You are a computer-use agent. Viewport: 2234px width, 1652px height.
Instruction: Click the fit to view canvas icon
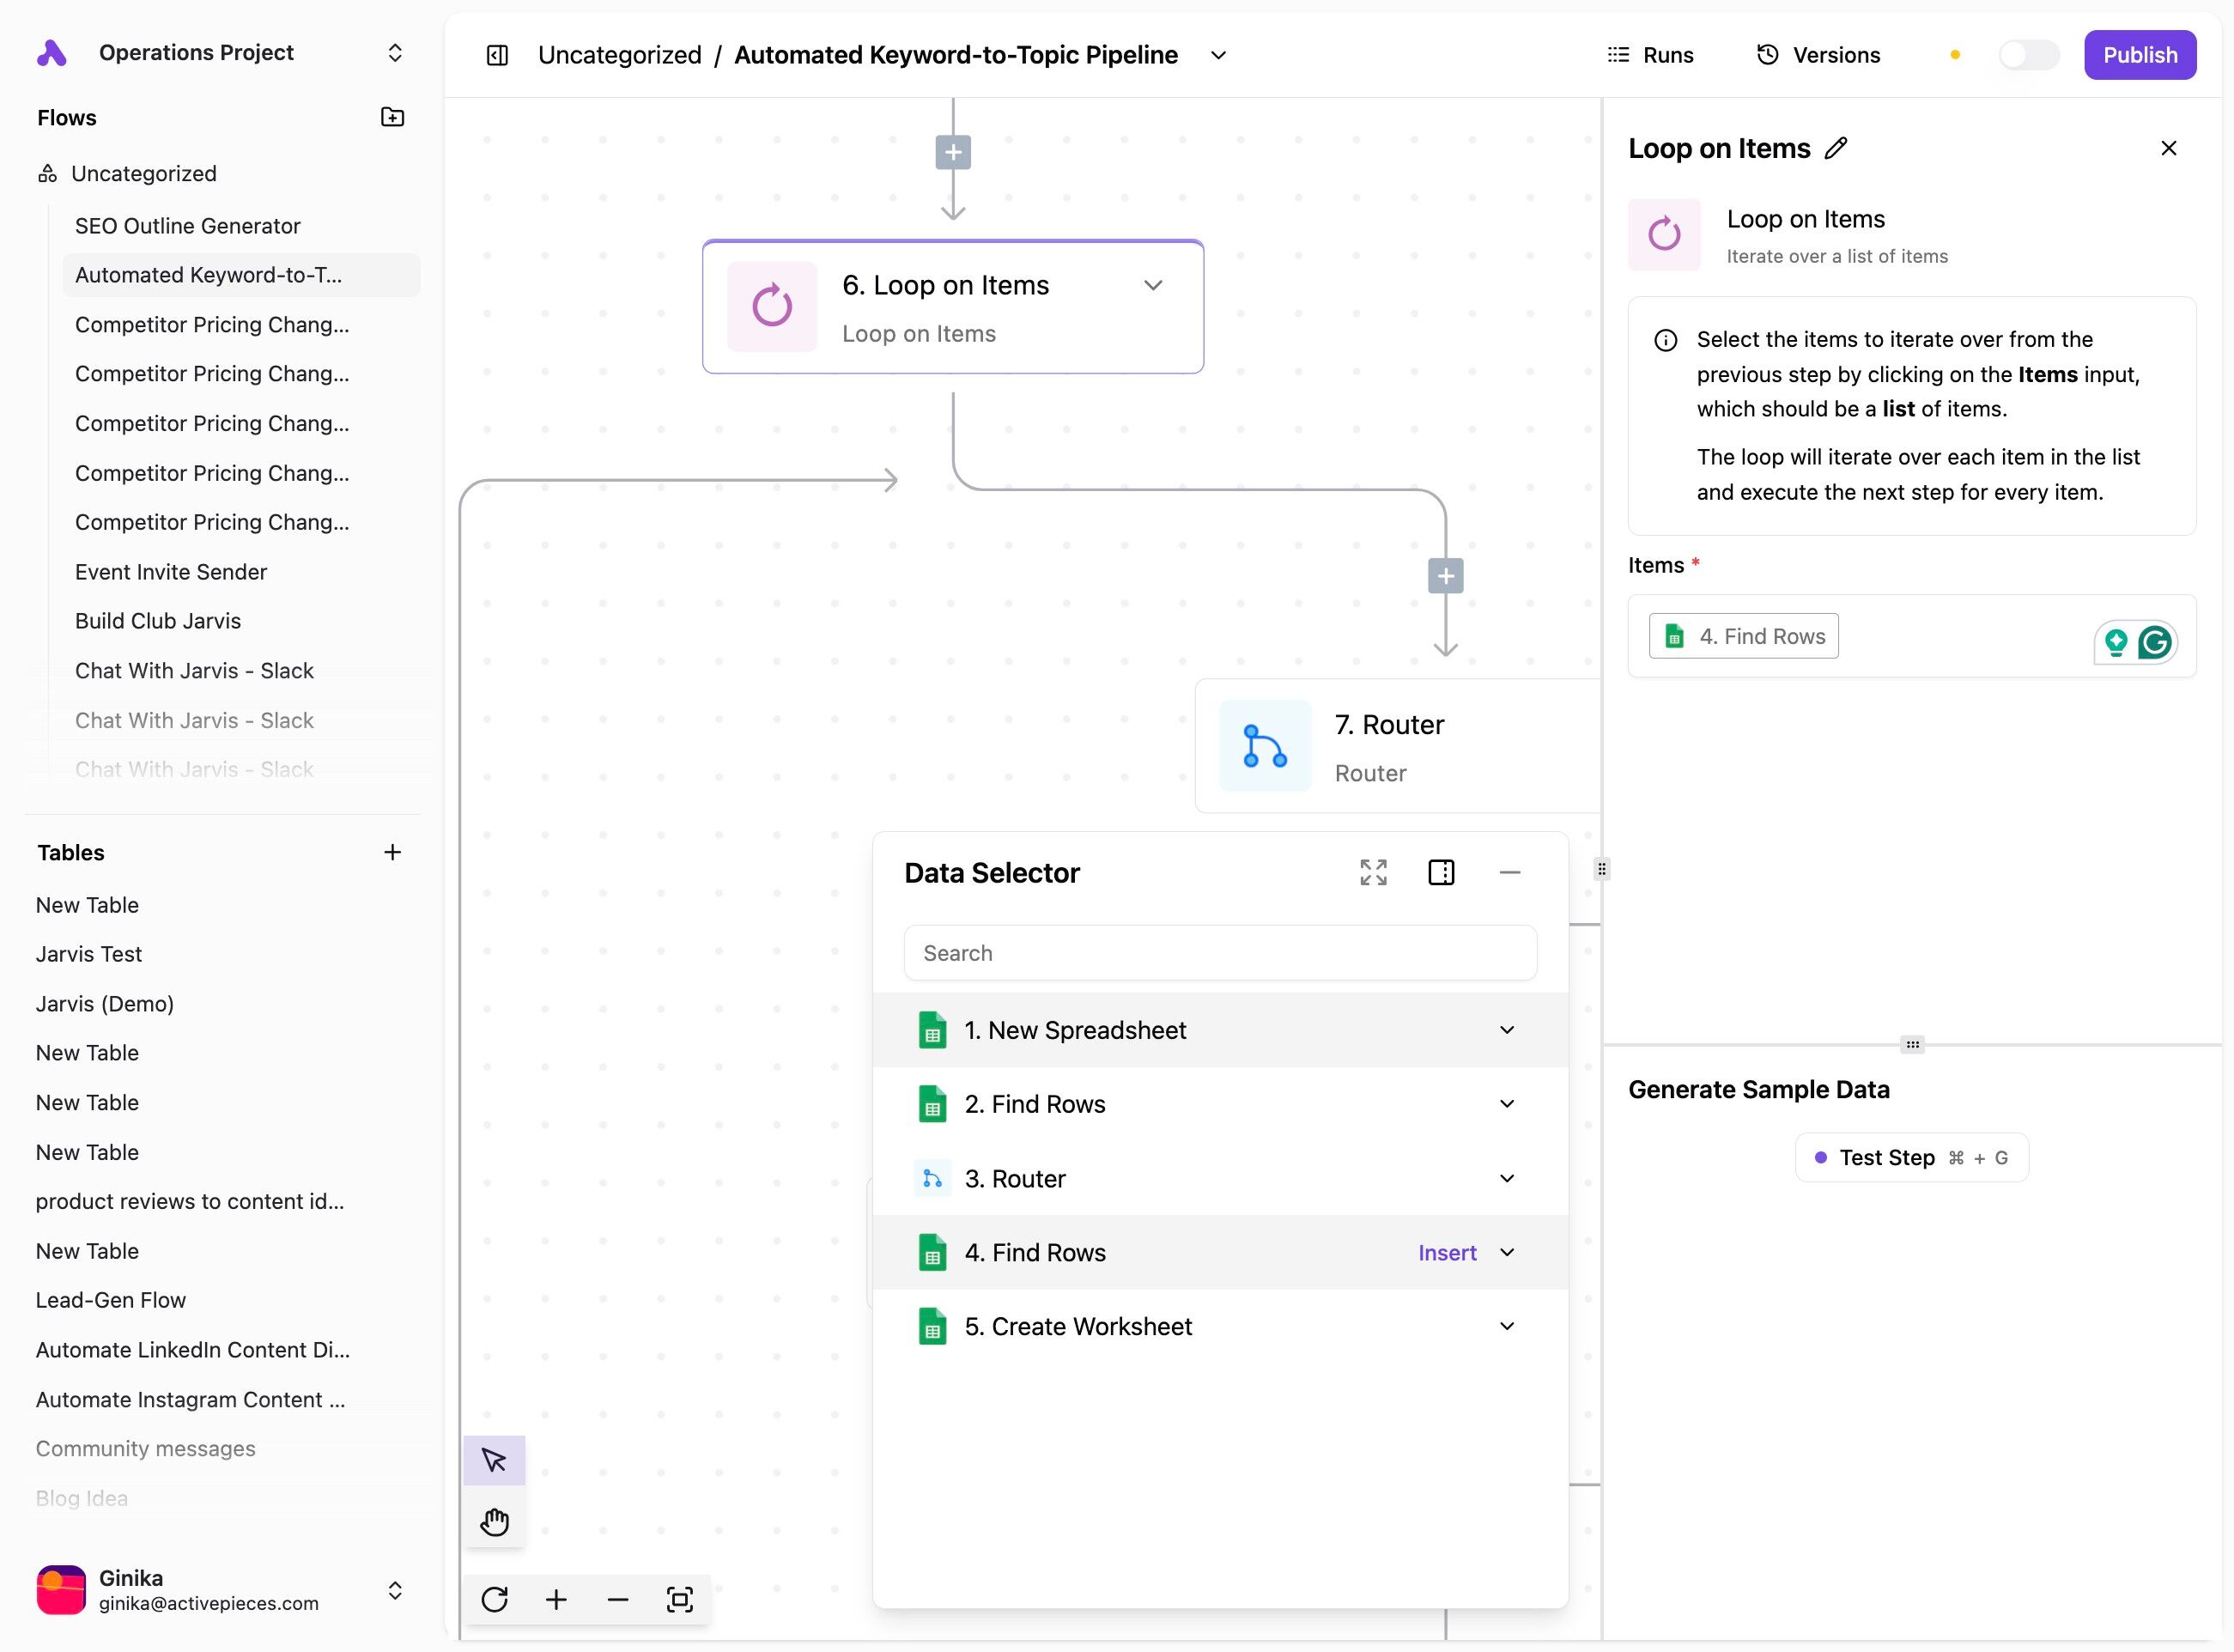coord(679,1599)
